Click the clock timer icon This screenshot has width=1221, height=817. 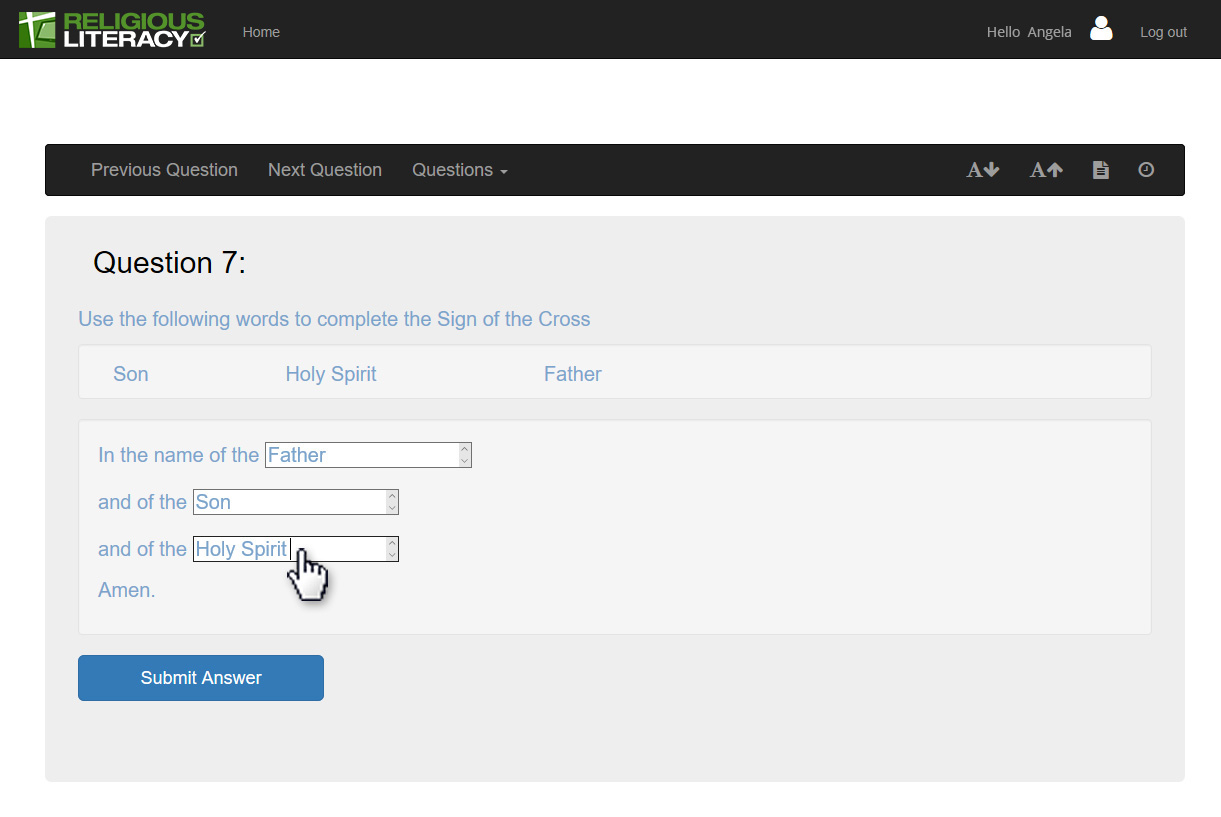1146,170
